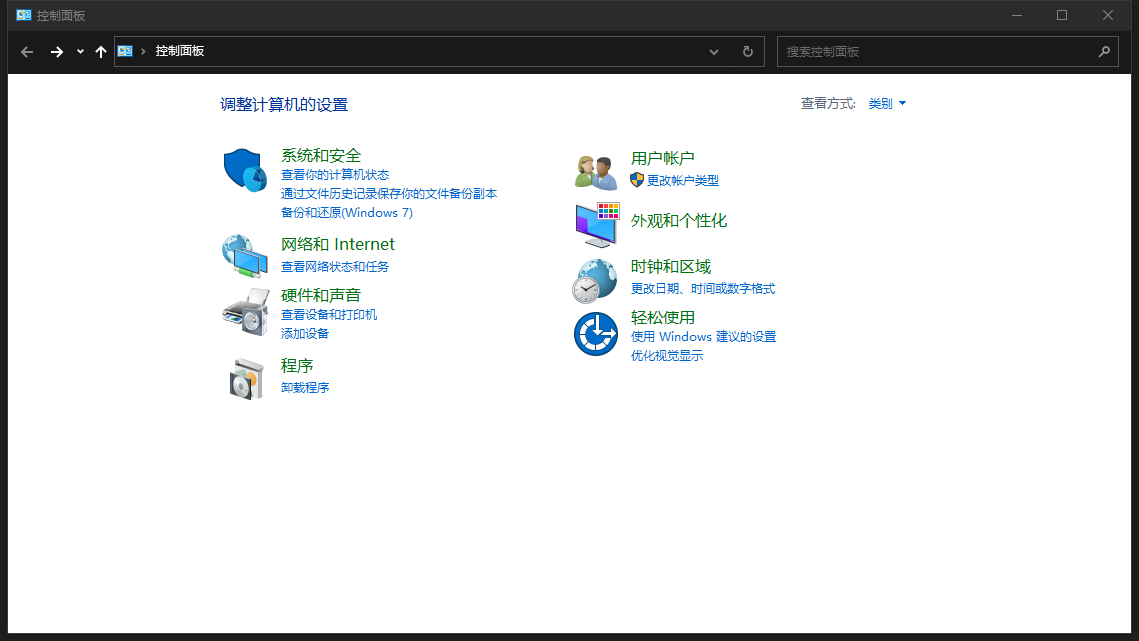The image size is (1139, 641).
Task: Click 卸载程序 under 程序
Action: click(304, 387)
